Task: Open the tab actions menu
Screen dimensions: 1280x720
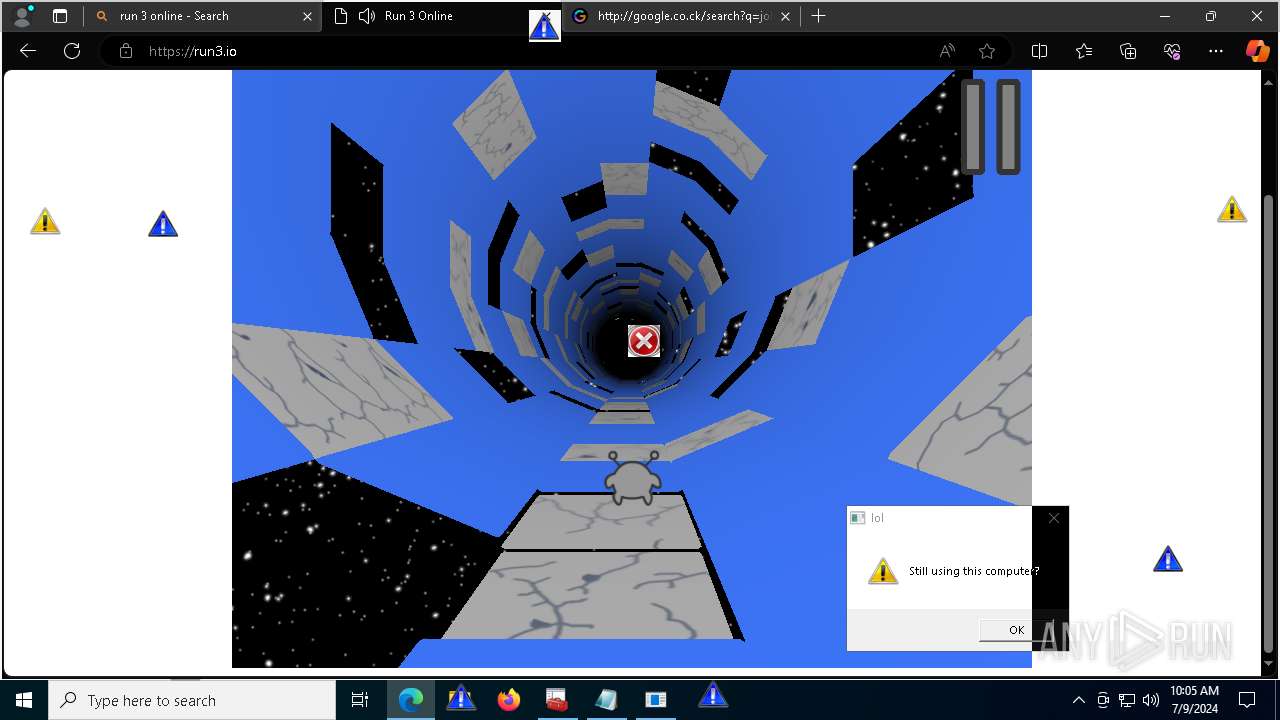Action: pyautogui.click(x=60, y=16)
